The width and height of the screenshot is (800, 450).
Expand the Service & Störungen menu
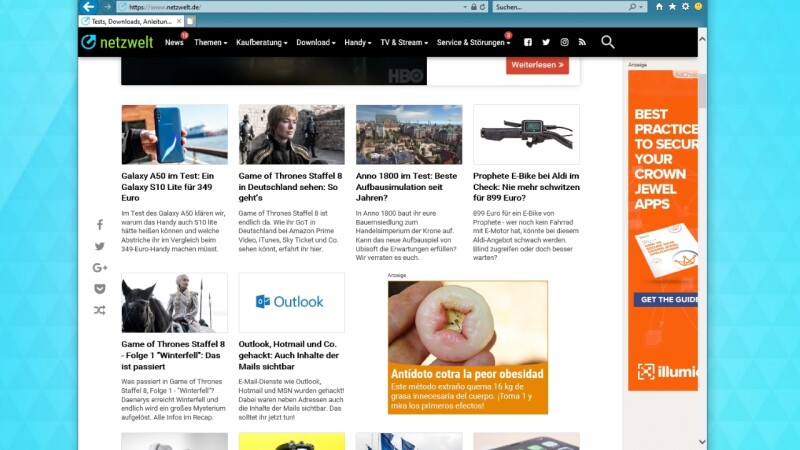(473, 42)
